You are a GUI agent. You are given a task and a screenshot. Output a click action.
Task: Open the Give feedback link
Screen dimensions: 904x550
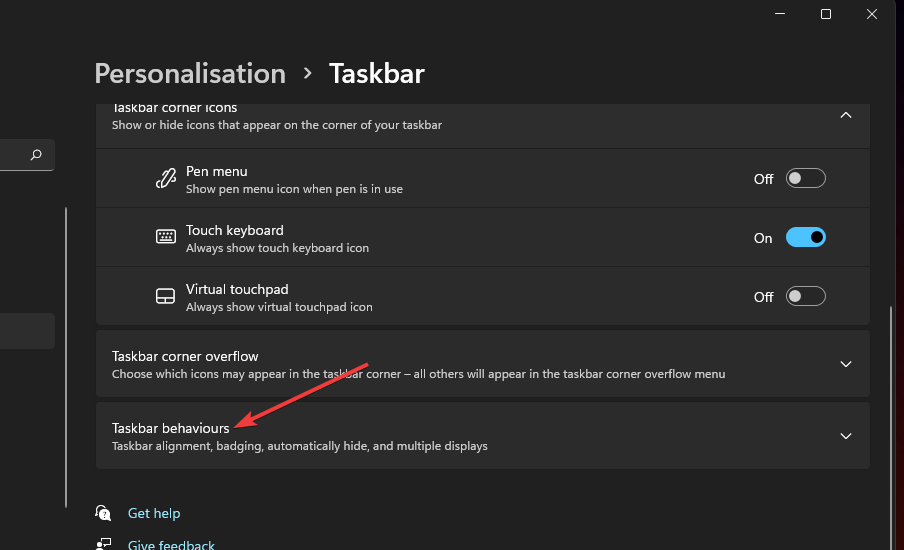pos(171,545)
